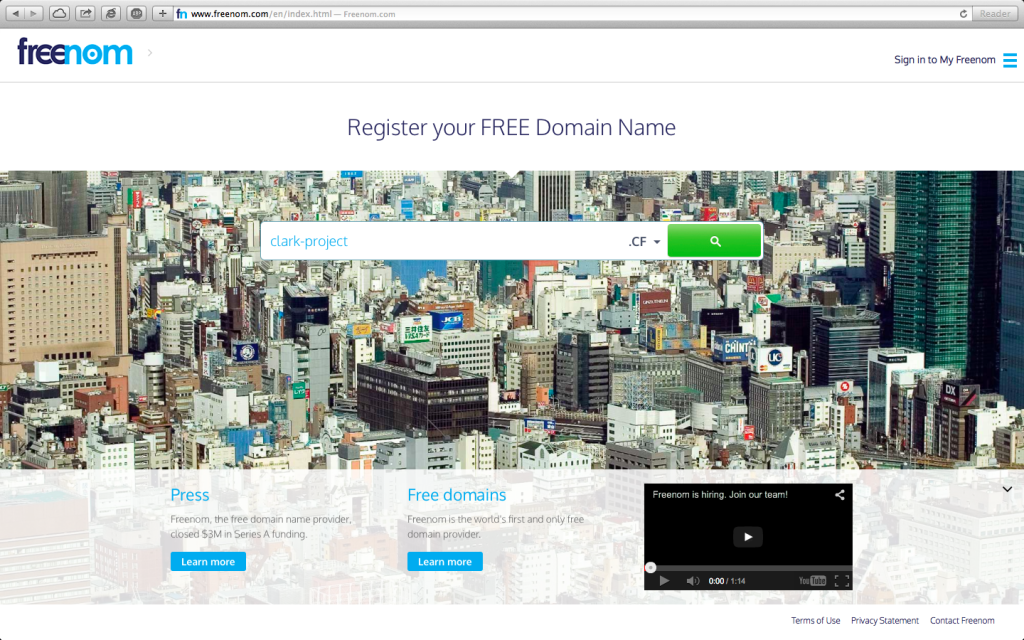
Task: Open the Free domains heading link
Action: (456, 495)
